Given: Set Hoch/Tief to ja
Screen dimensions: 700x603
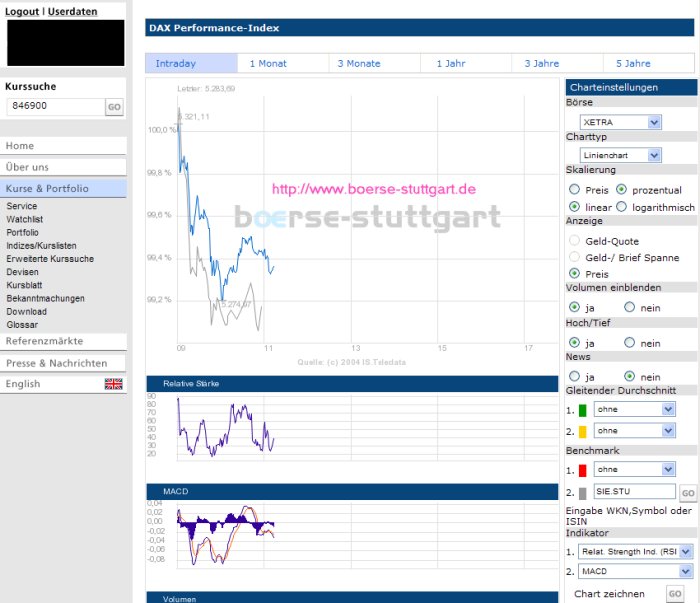Looking at the screenshot, I should [575, 343].
